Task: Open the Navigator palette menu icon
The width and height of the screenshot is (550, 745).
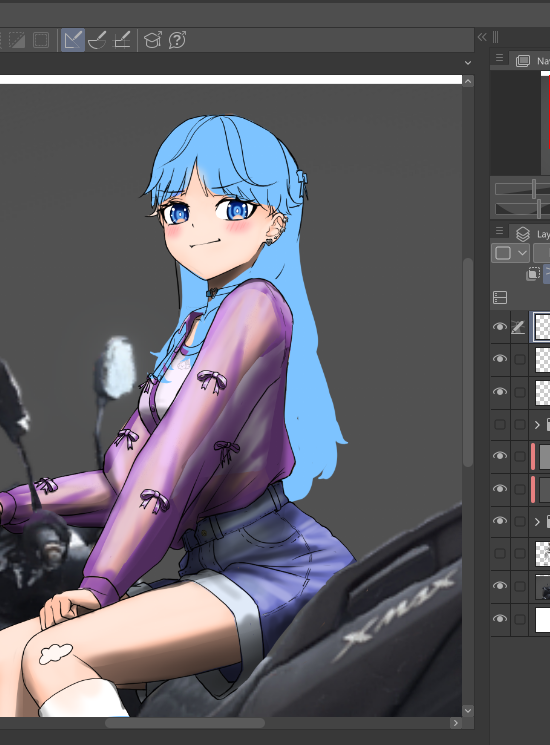Action: [499, 57]
